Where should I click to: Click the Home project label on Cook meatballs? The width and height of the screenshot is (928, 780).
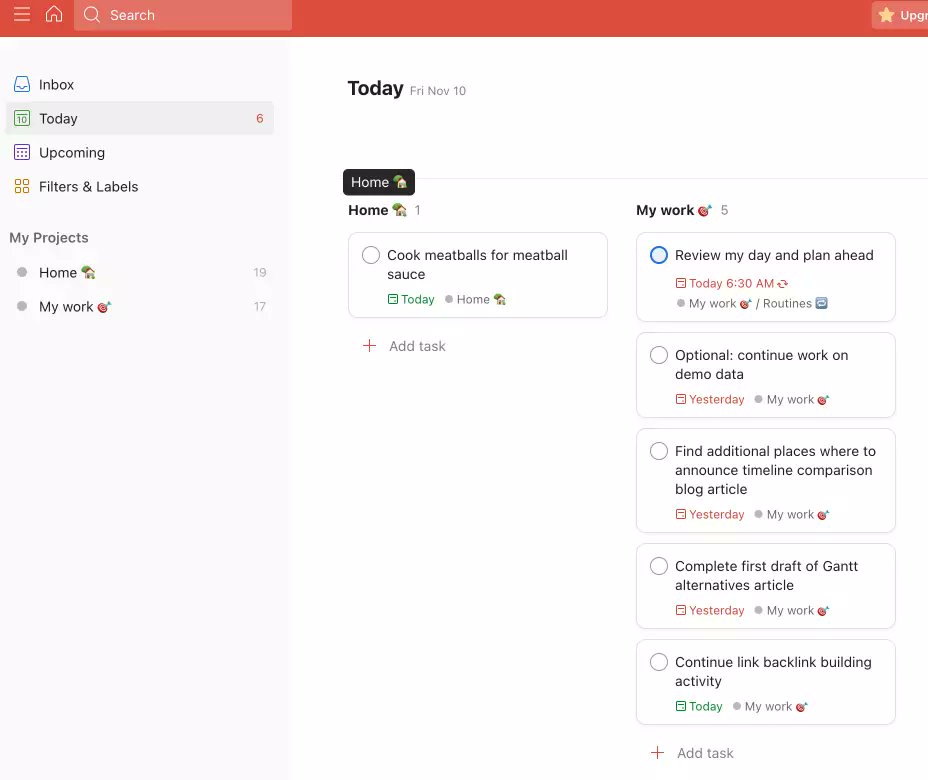point(475,299)
